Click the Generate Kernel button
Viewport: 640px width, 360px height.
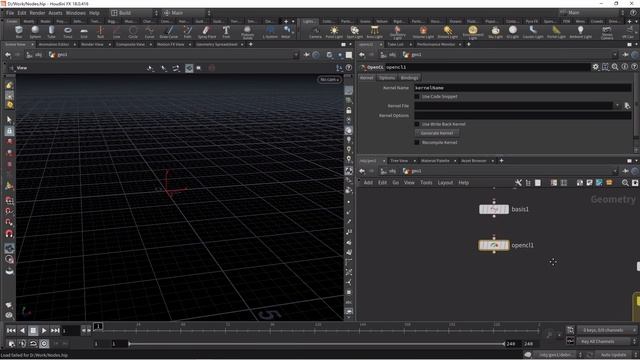tap(437, 133)
